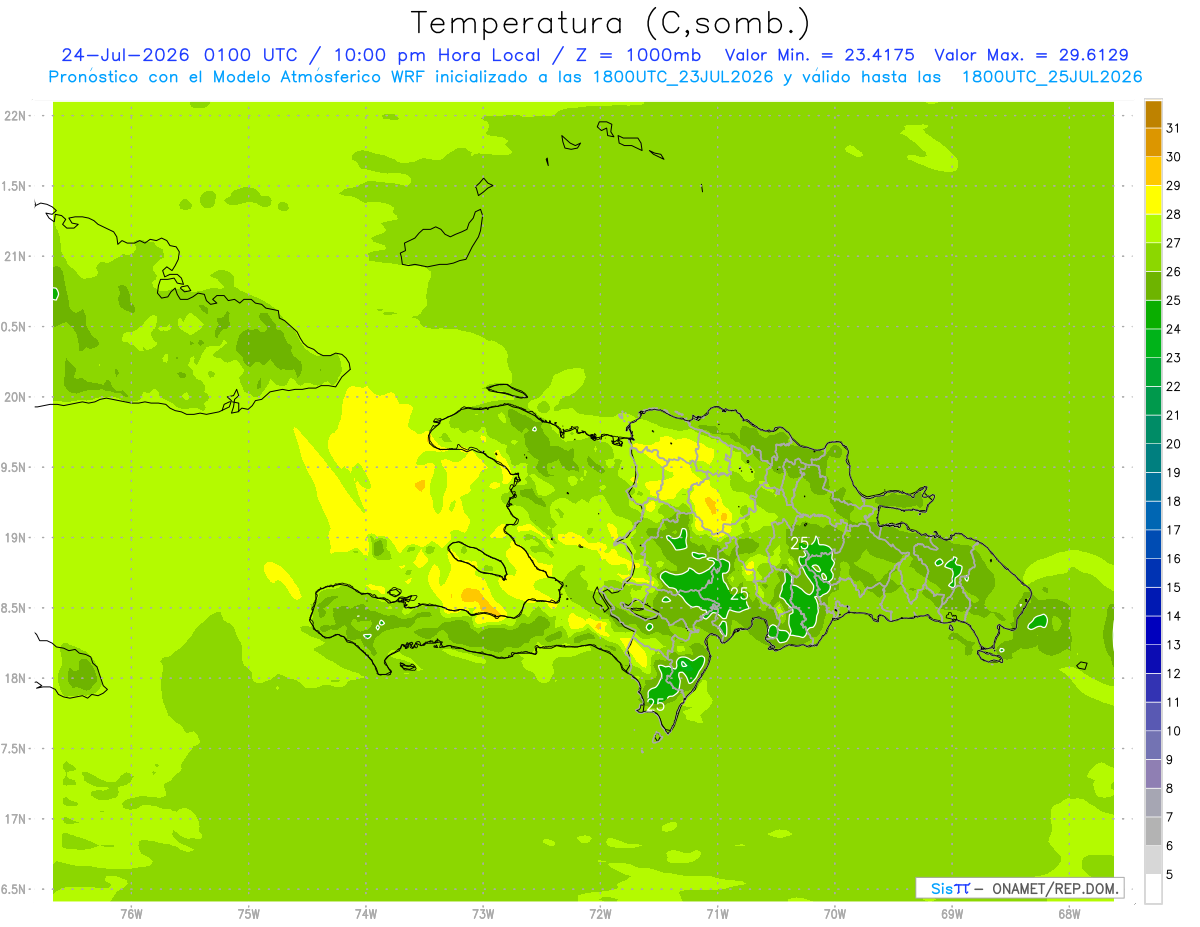This screenshot has width=1200, height=927.
Task: Click the "20N" latitude axis label
Action: point(15,398)
